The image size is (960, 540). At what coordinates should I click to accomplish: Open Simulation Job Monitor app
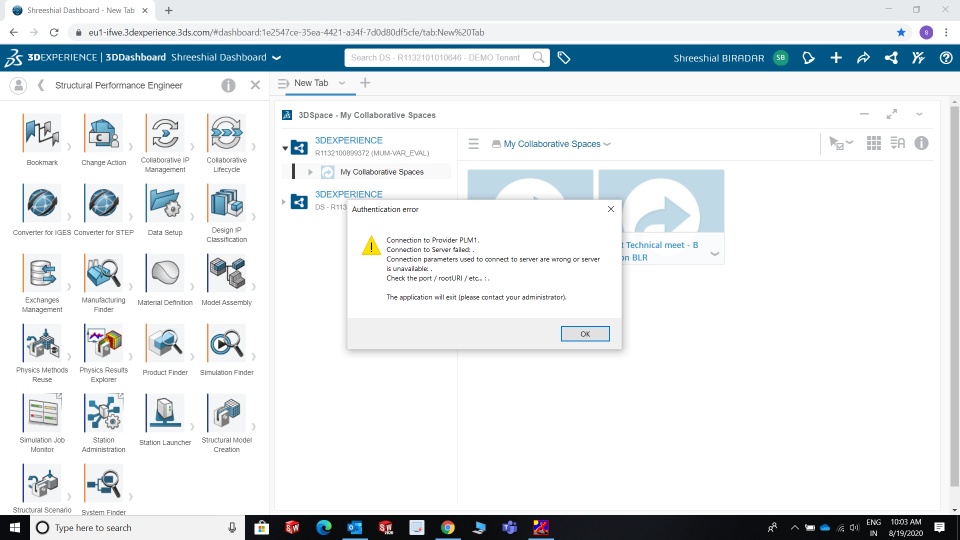point(42,413)
